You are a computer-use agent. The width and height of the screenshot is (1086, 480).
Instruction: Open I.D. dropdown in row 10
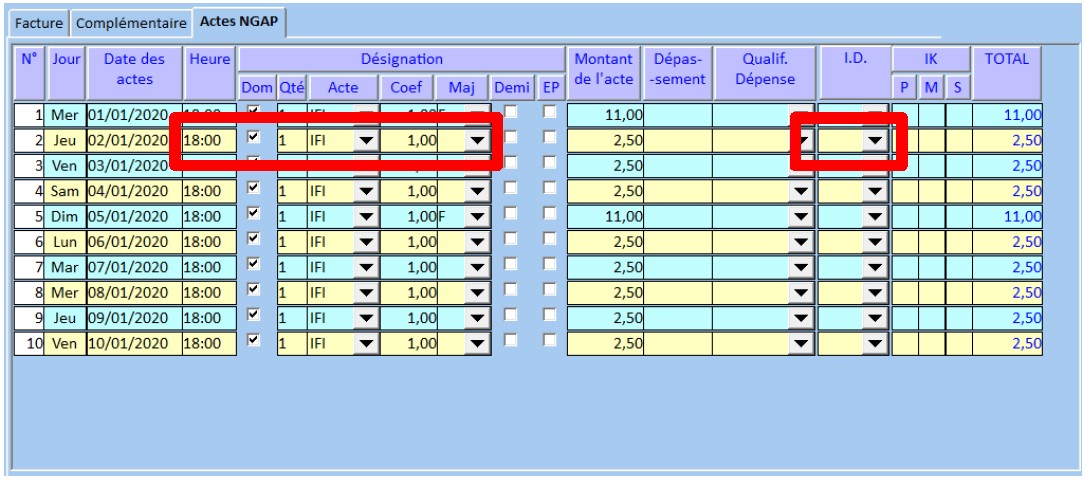click(875, 344)
